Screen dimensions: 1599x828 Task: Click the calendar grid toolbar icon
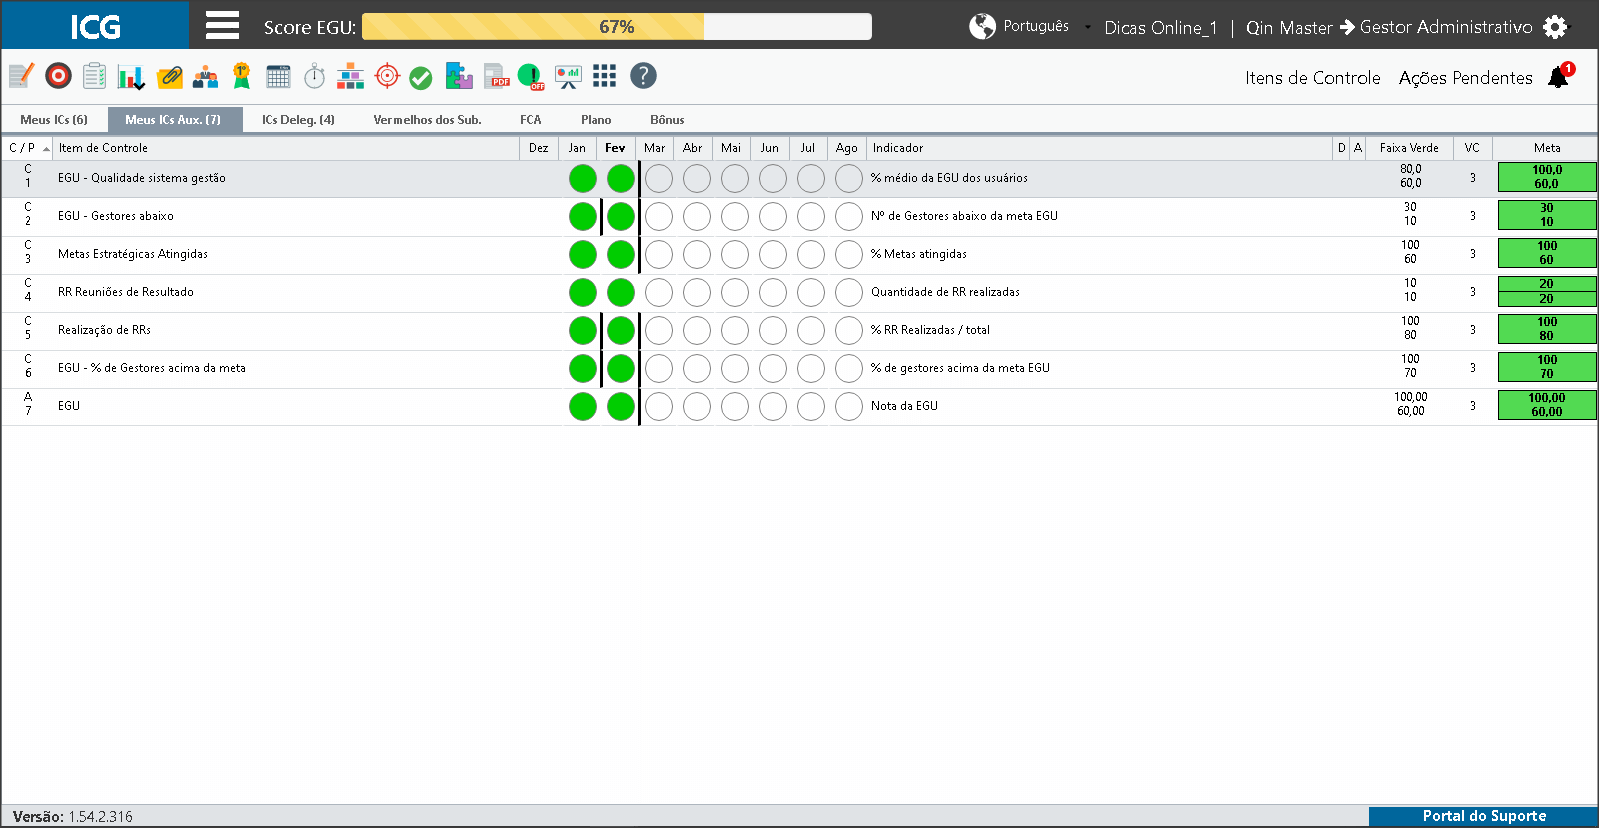278,76
